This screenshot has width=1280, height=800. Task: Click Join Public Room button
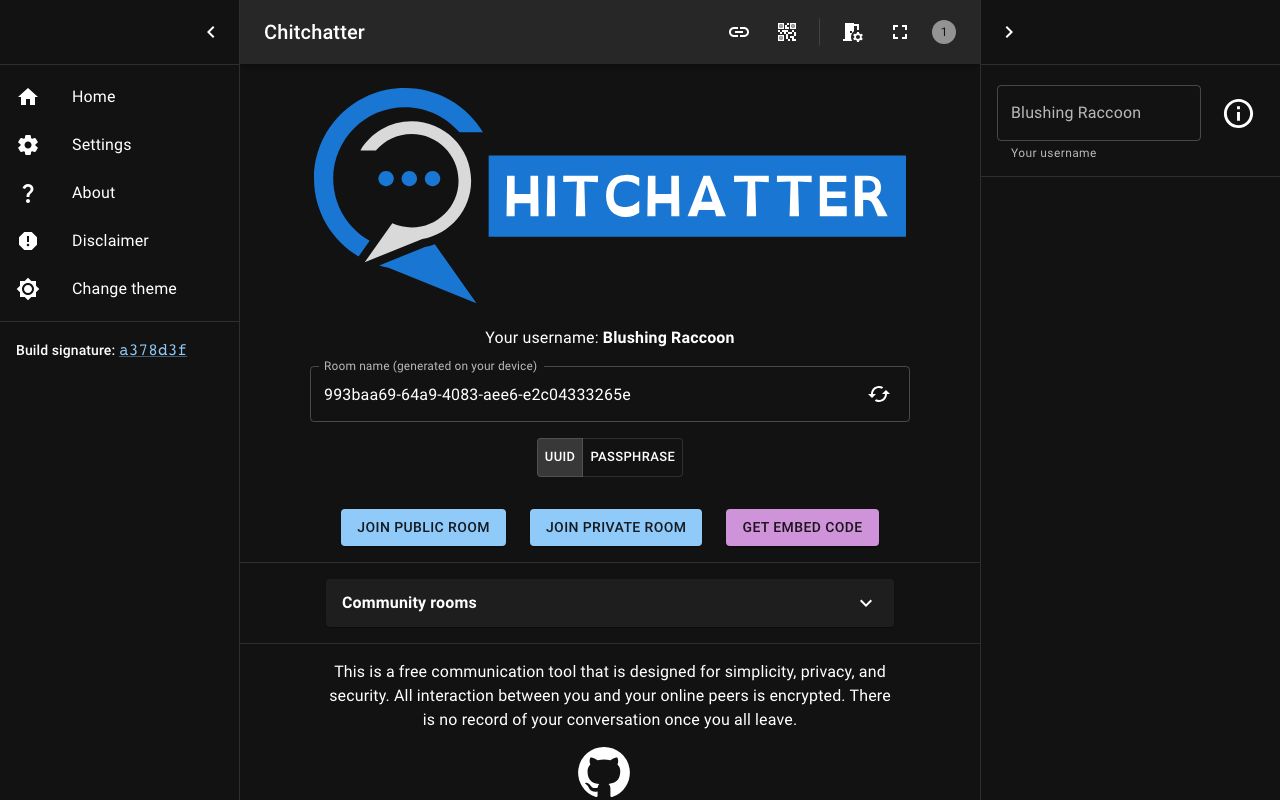[x=424, y=527]
